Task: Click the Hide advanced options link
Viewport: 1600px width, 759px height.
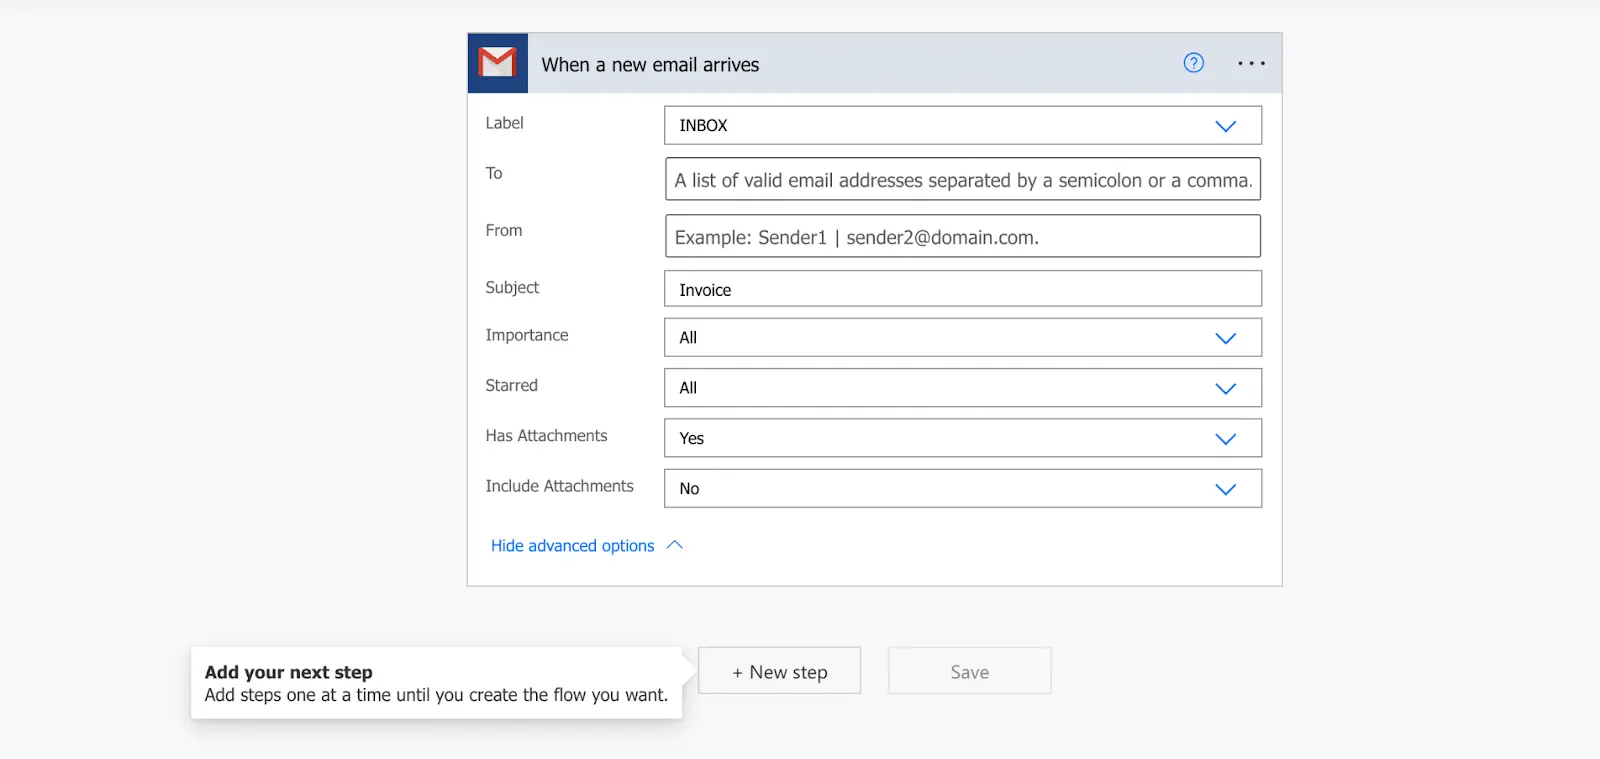Action: click(572, 546)
